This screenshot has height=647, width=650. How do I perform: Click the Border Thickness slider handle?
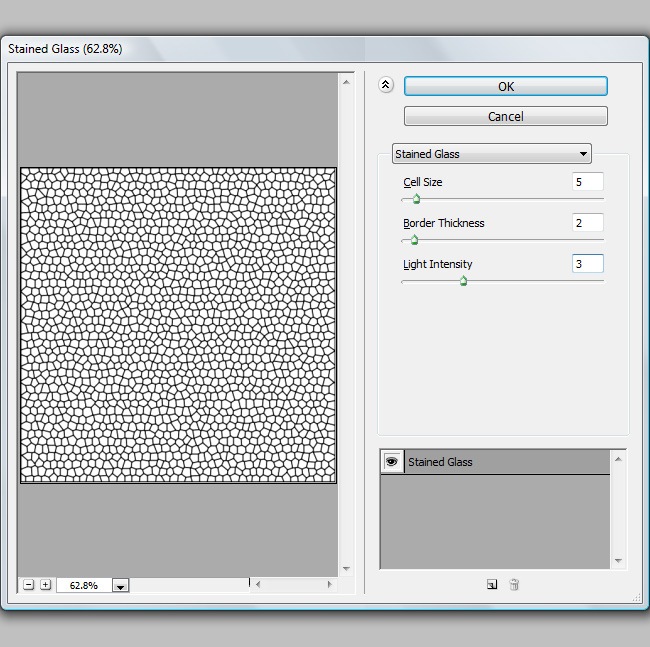(x=413, y=240)
